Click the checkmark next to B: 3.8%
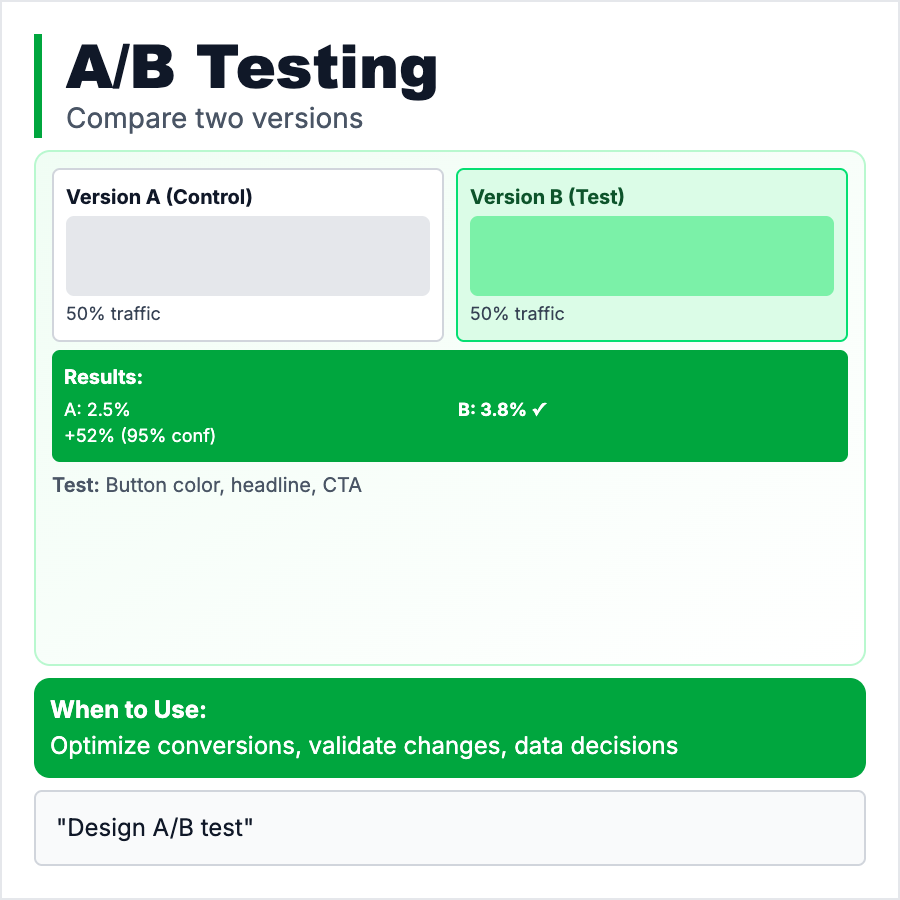900x900 pixels. 539,410
